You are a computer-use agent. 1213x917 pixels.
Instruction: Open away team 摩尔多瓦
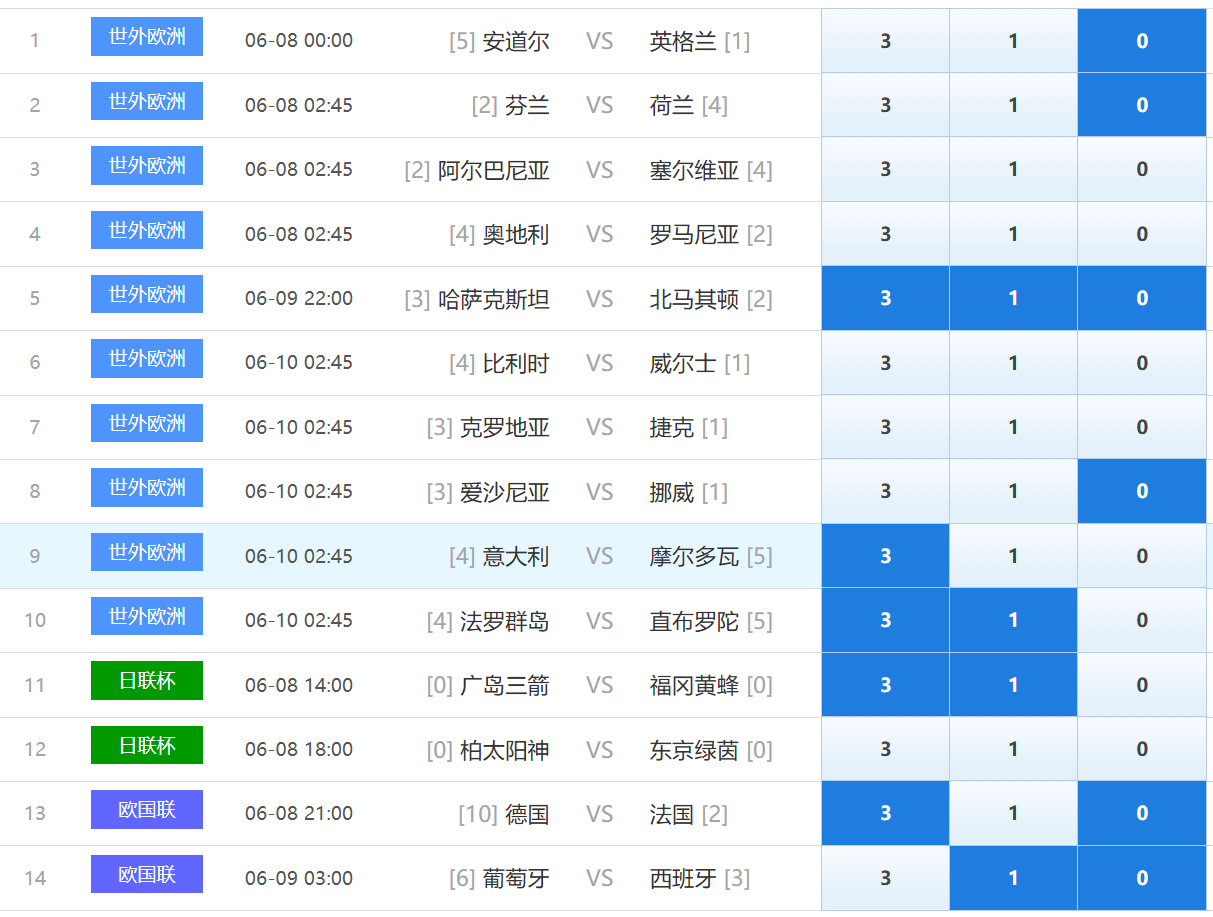click(x=694, y=556)
